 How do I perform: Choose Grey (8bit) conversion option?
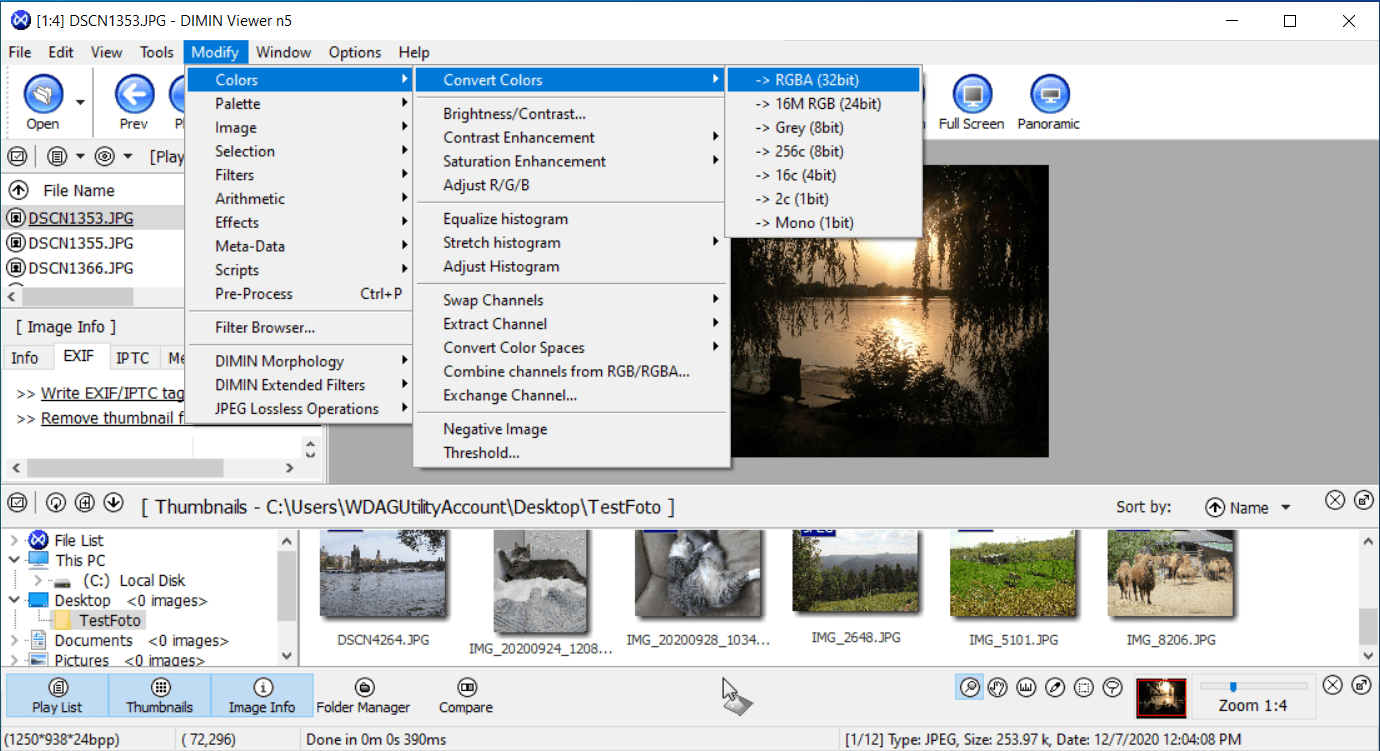809,128
